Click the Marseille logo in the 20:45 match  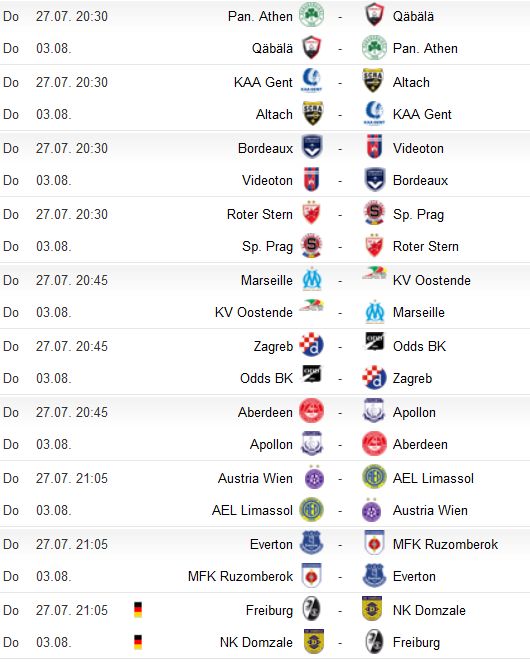click(312, 279)
